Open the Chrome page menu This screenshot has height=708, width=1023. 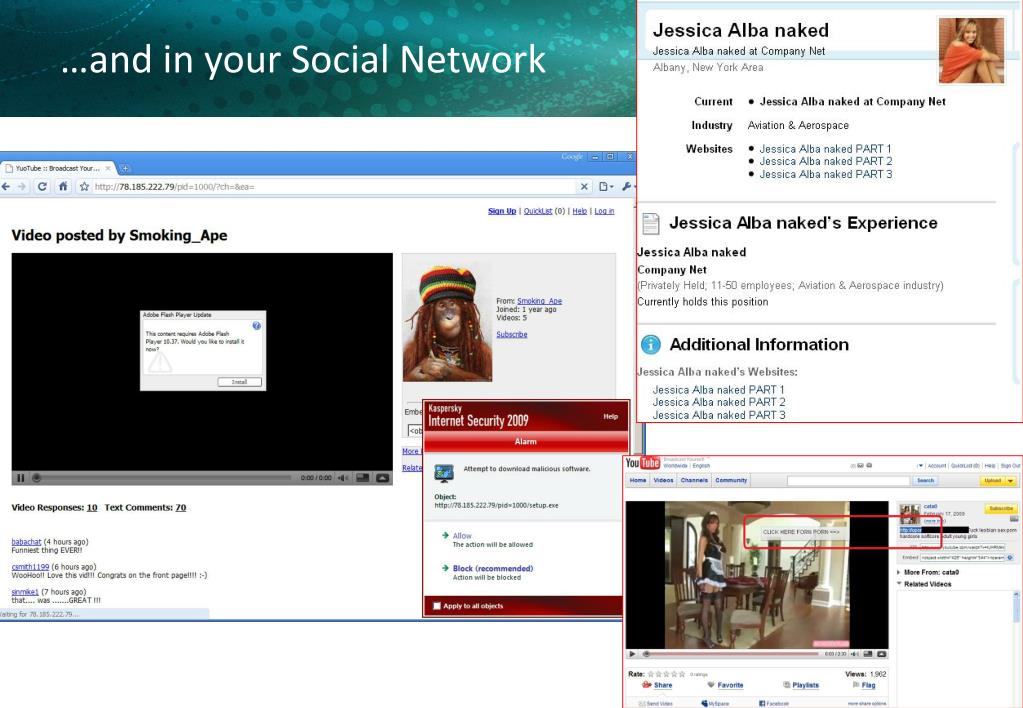pyautogui.click(x=605, y=187)
